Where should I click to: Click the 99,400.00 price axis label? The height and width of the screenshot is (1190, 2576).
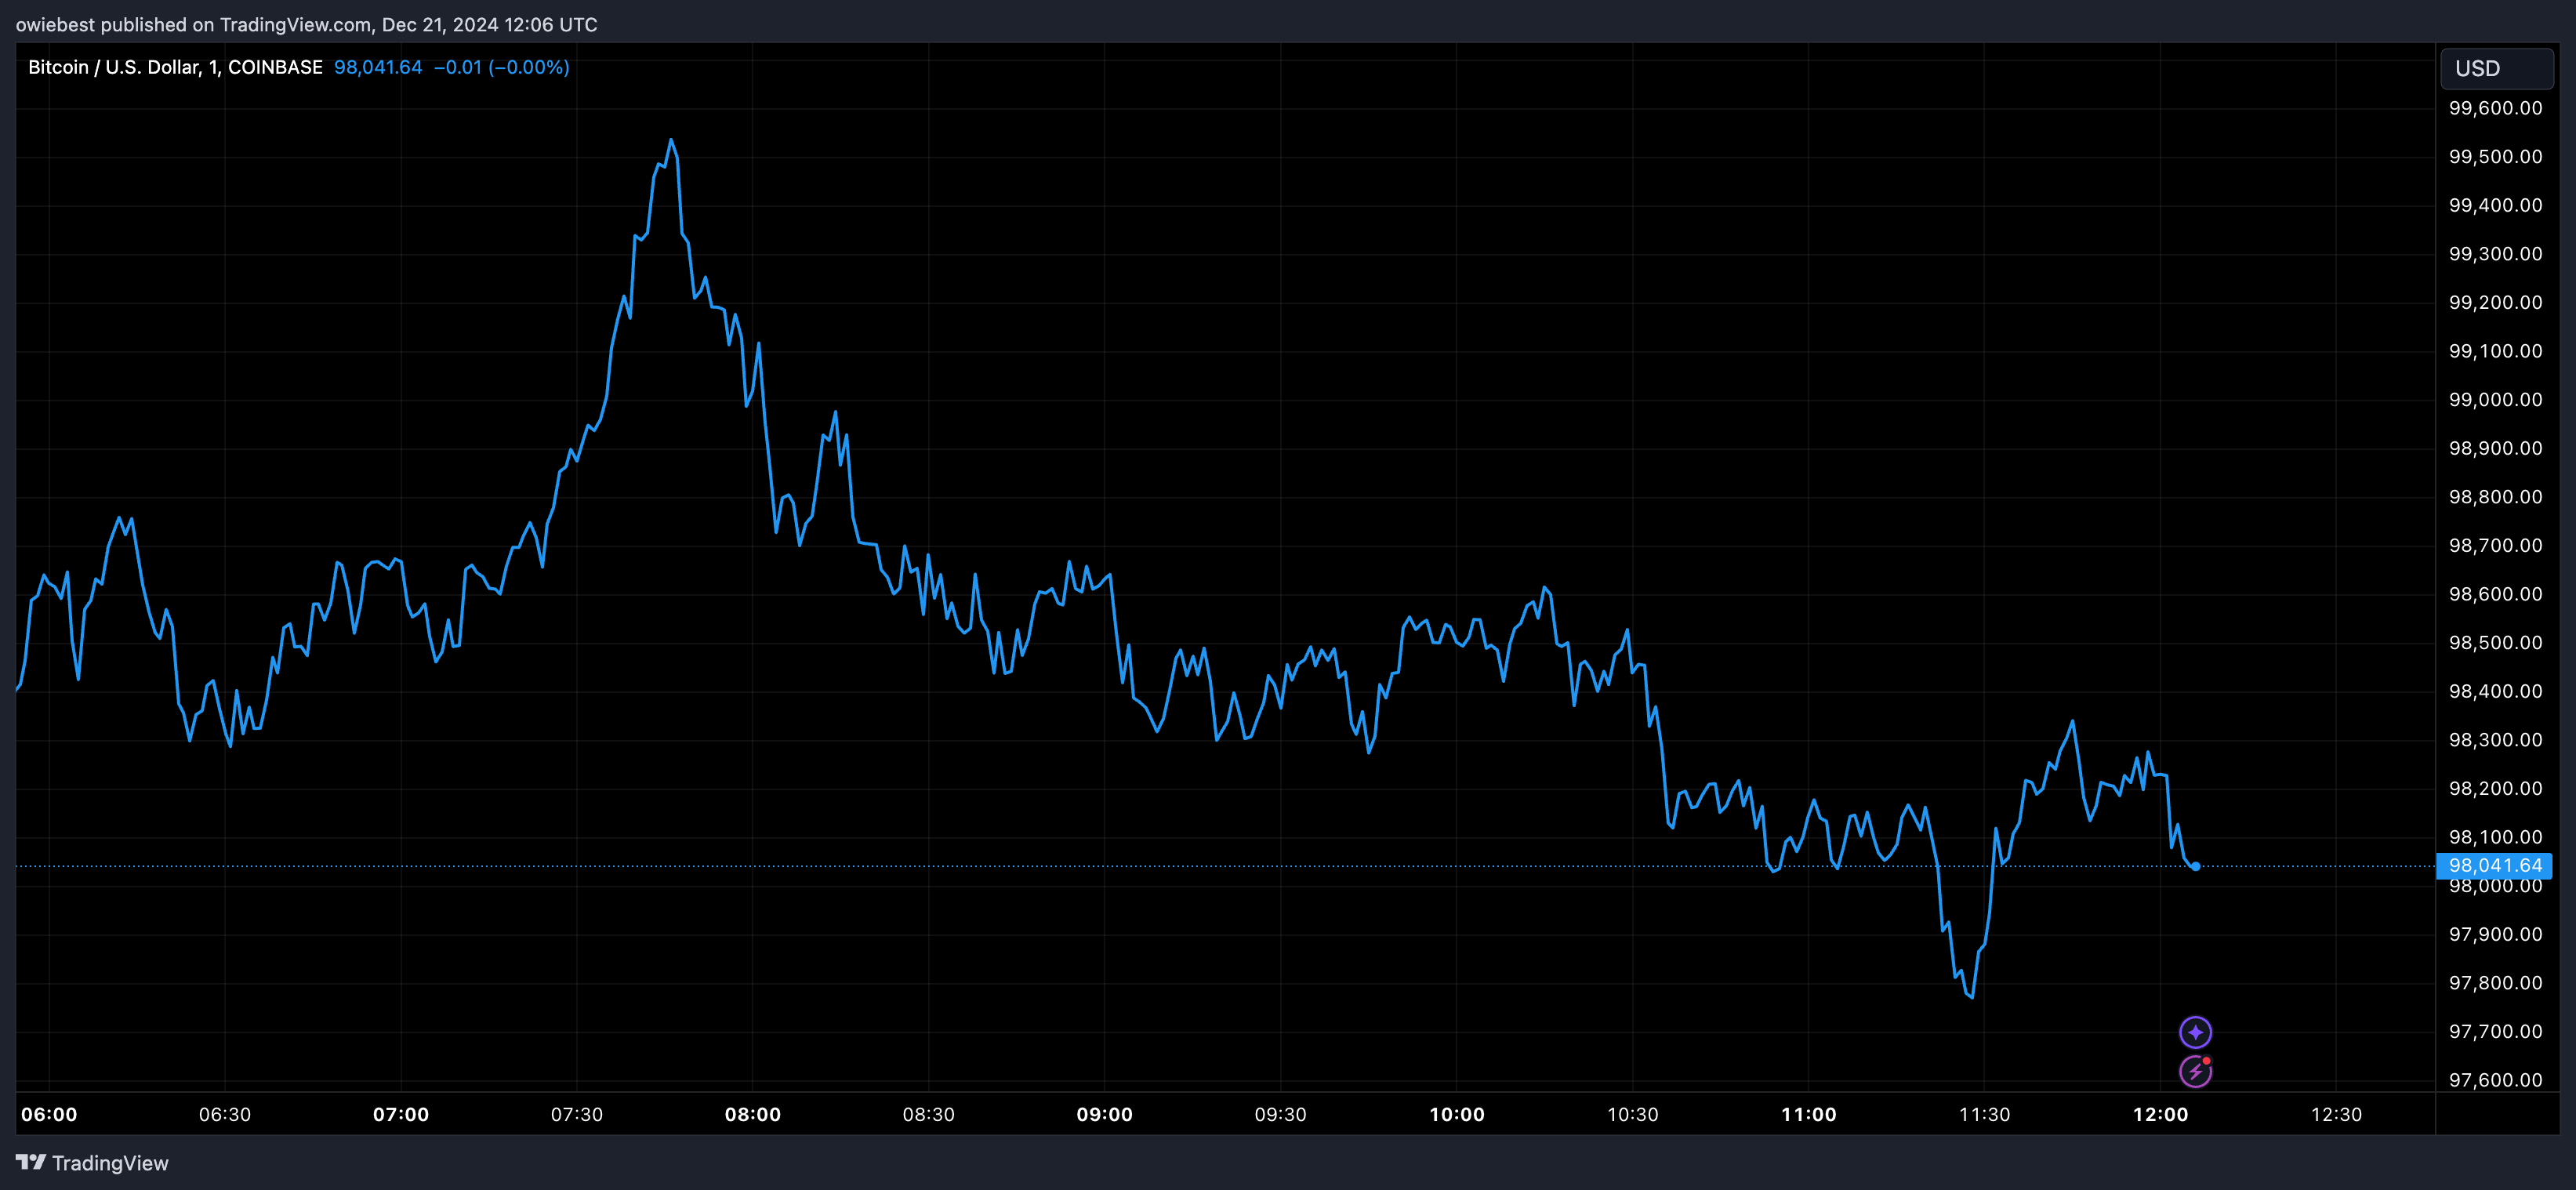coord(2495,205)
